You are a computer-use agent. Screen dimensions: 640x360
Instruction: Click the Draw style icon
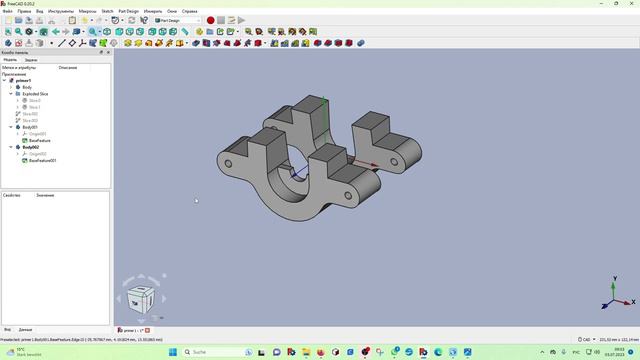29,31
